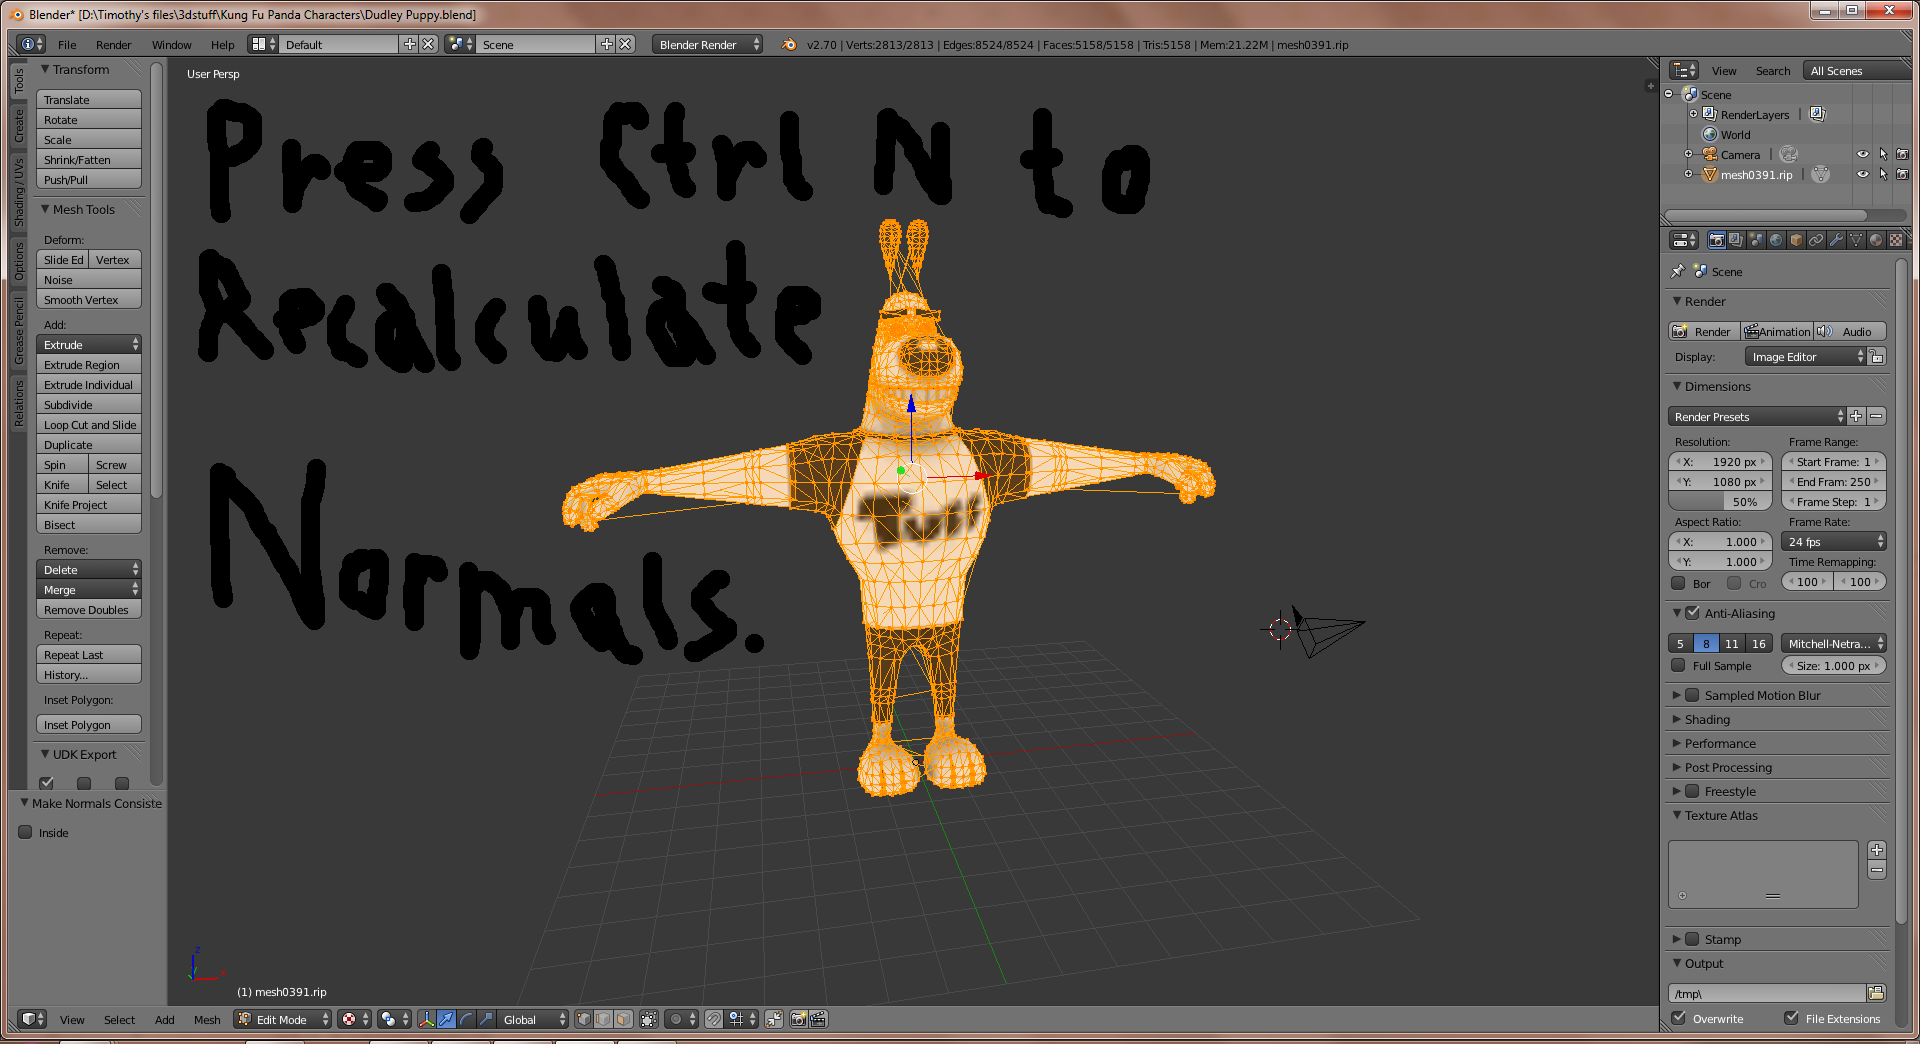The height and width of the screenshot is (1044, 1920).
Task: Click the Animation render button
Action: 1778,331
